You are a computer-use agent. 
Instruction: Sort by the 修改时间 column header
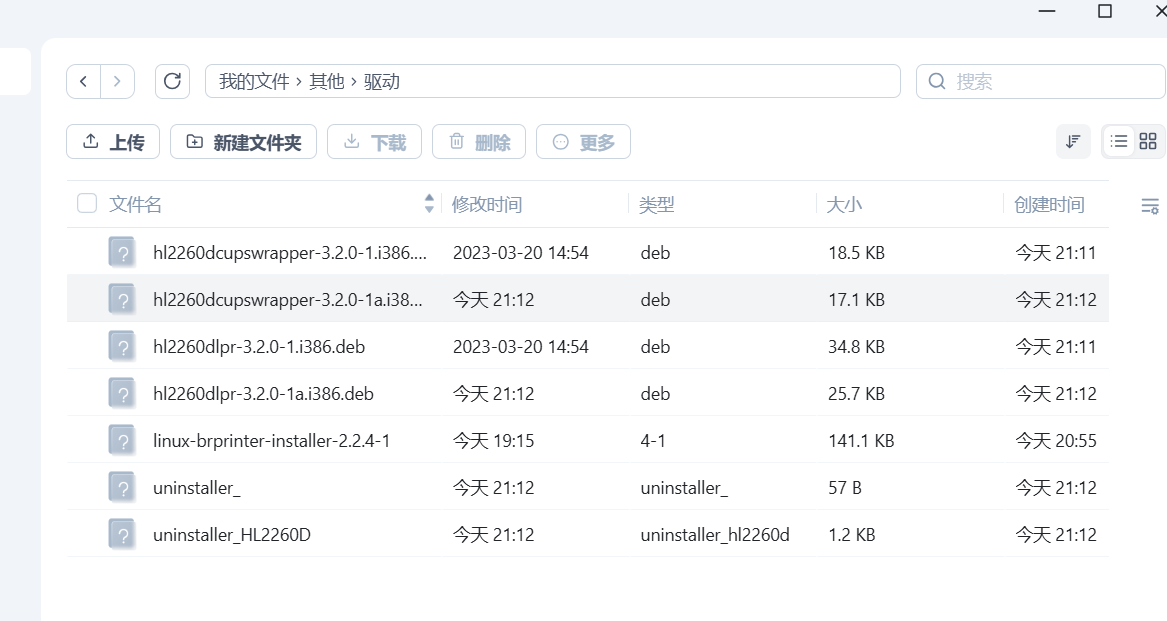coord(487,205)
